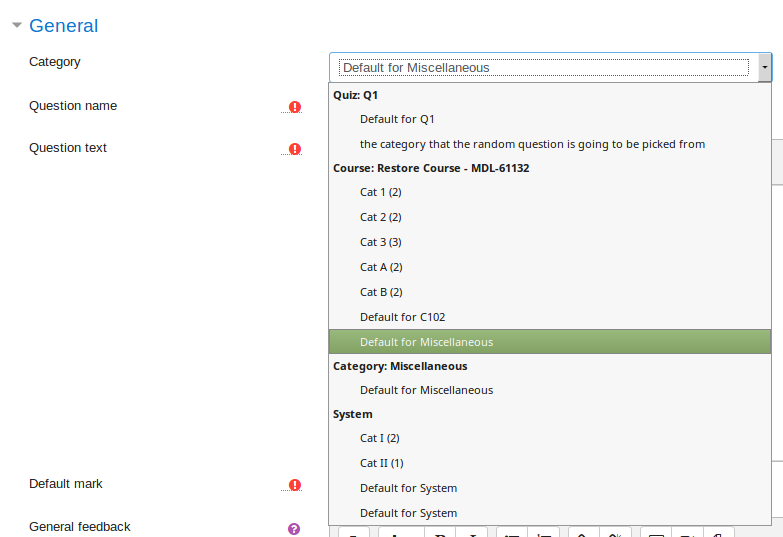Choose the random question category option

point(550,144)
